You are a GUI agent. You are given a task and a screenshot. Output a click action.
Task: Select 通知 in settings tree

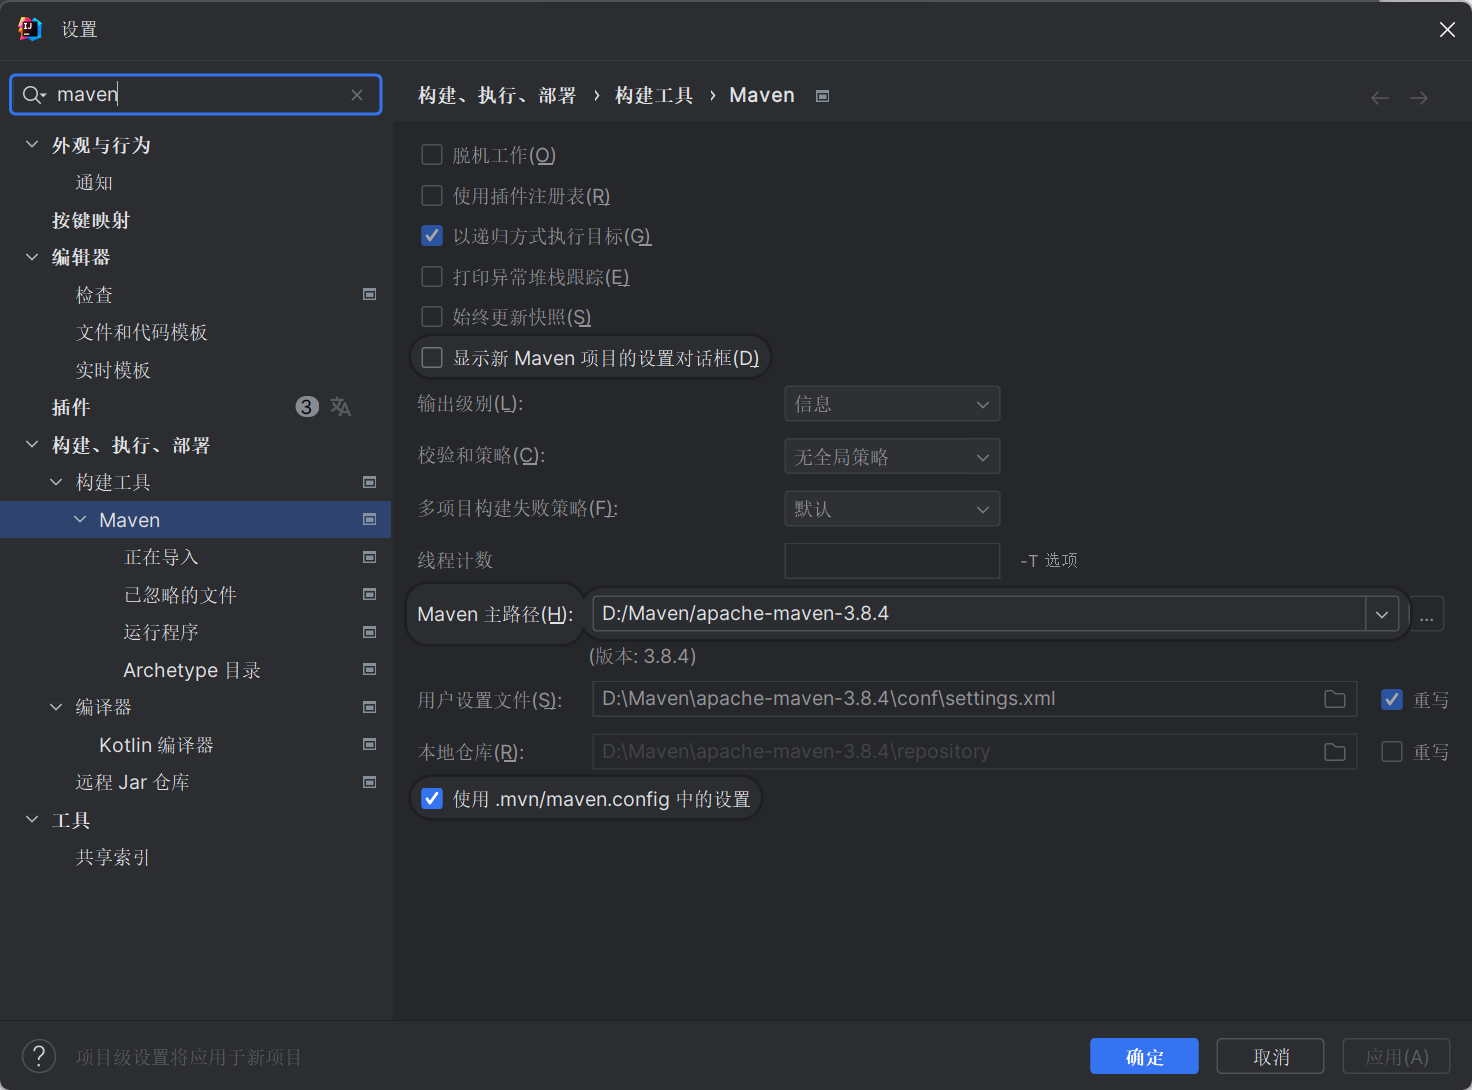(x=94, y=183)
